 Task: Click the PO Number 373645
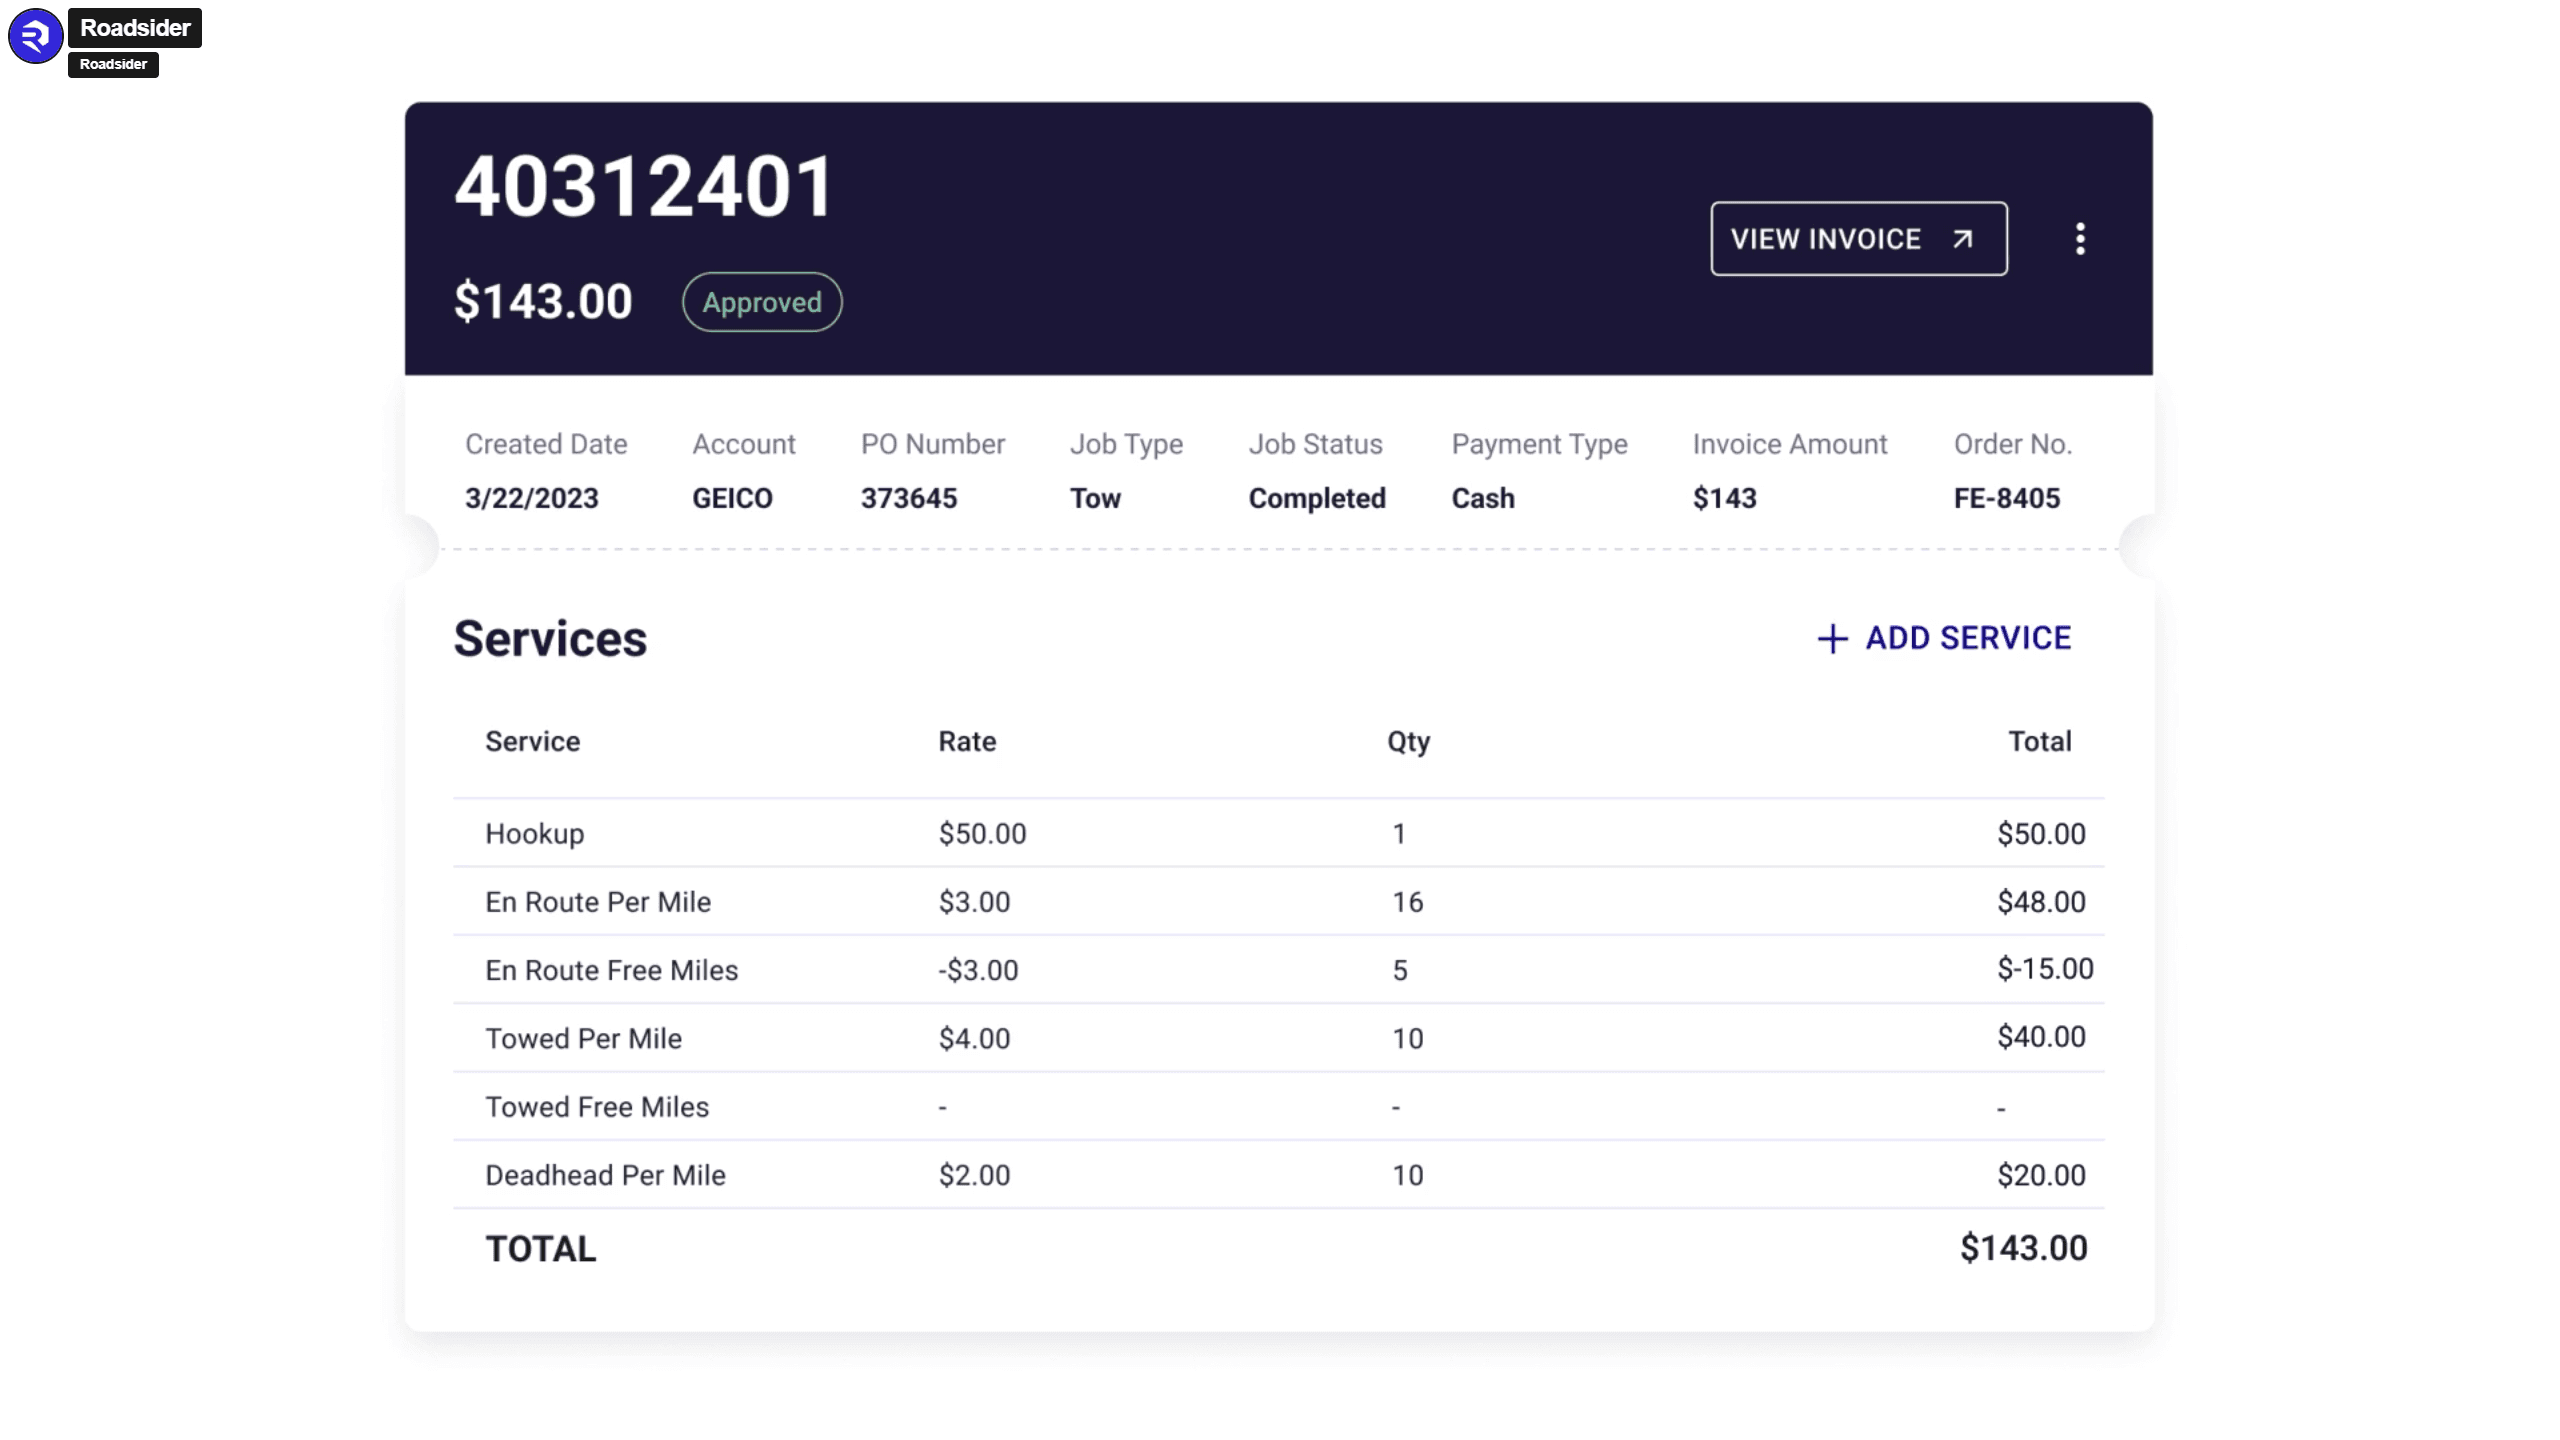tap(908, 497)
